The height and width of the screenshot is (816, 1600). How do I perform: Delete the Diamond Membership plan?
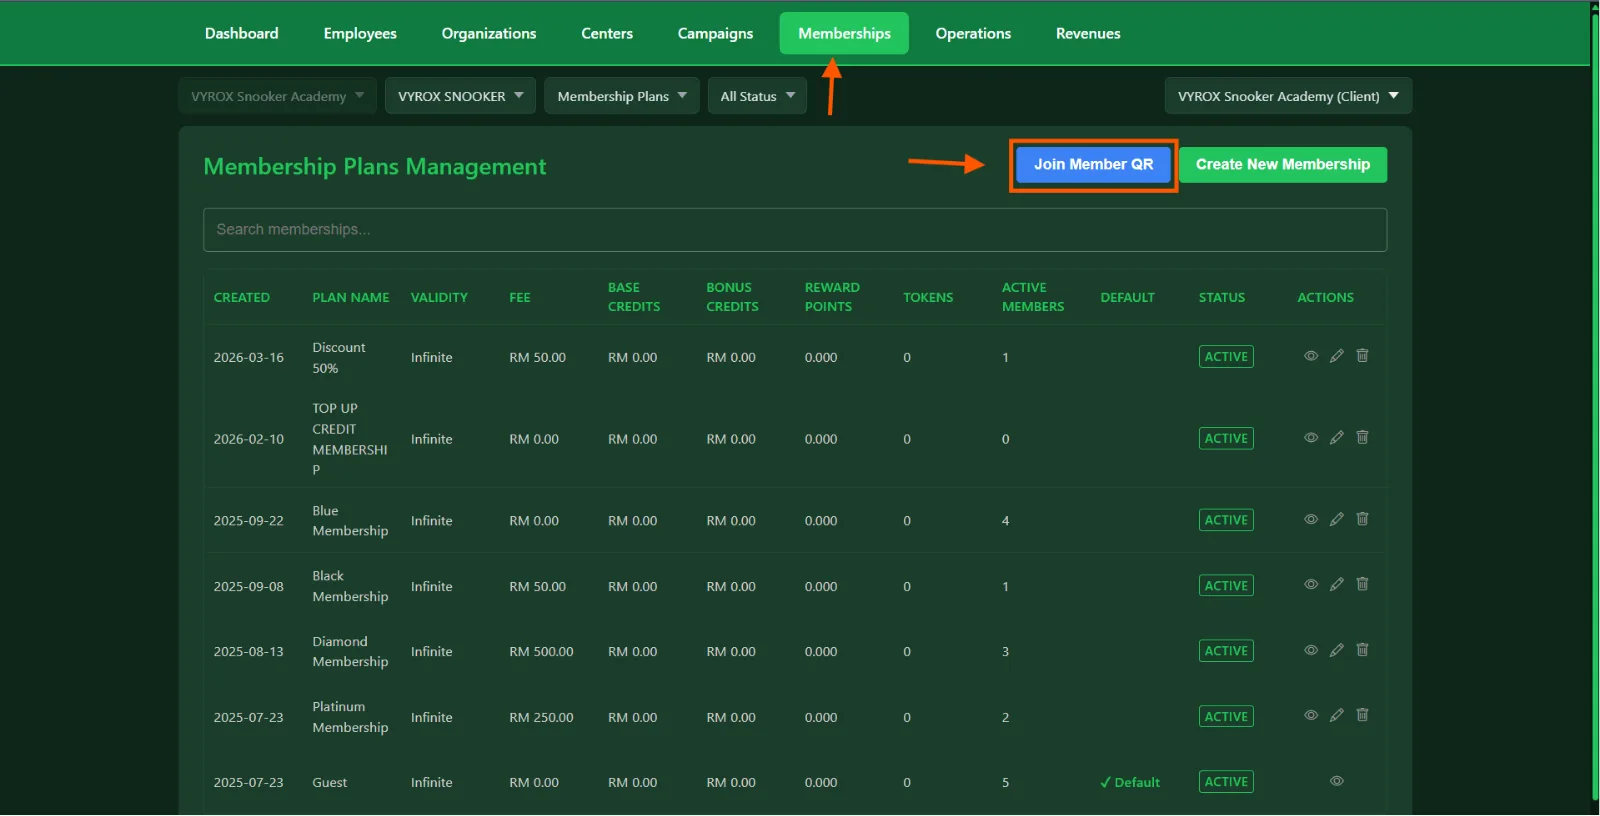1362,650
